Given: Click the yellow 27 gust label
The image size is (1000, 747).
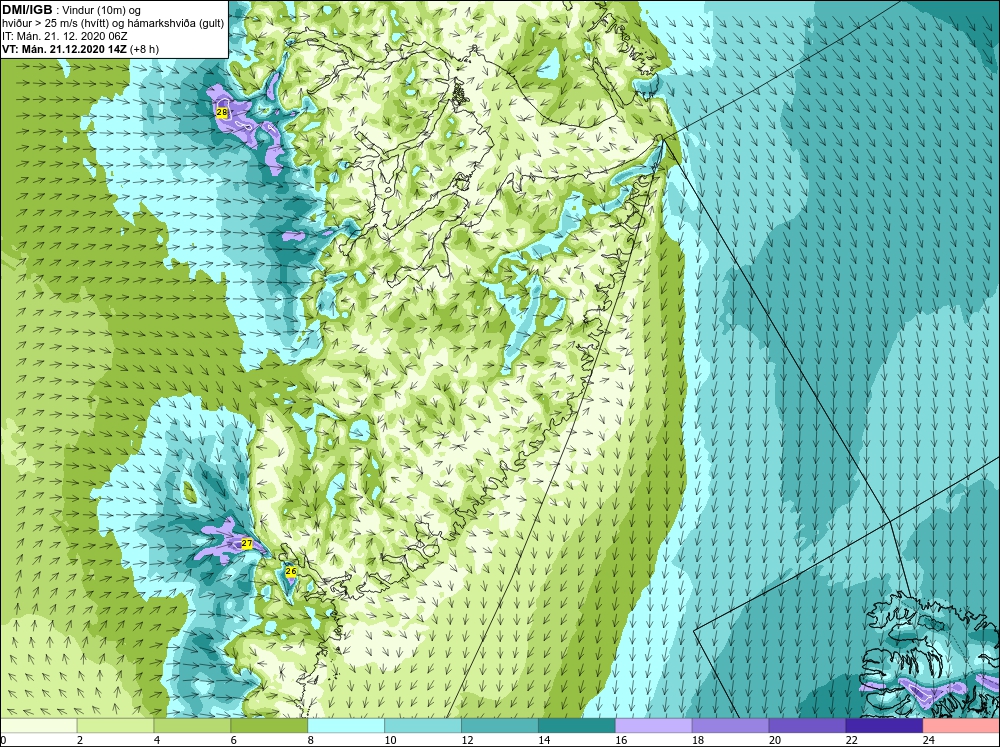Looking at the screenshot, I should (x=247, y=544).
